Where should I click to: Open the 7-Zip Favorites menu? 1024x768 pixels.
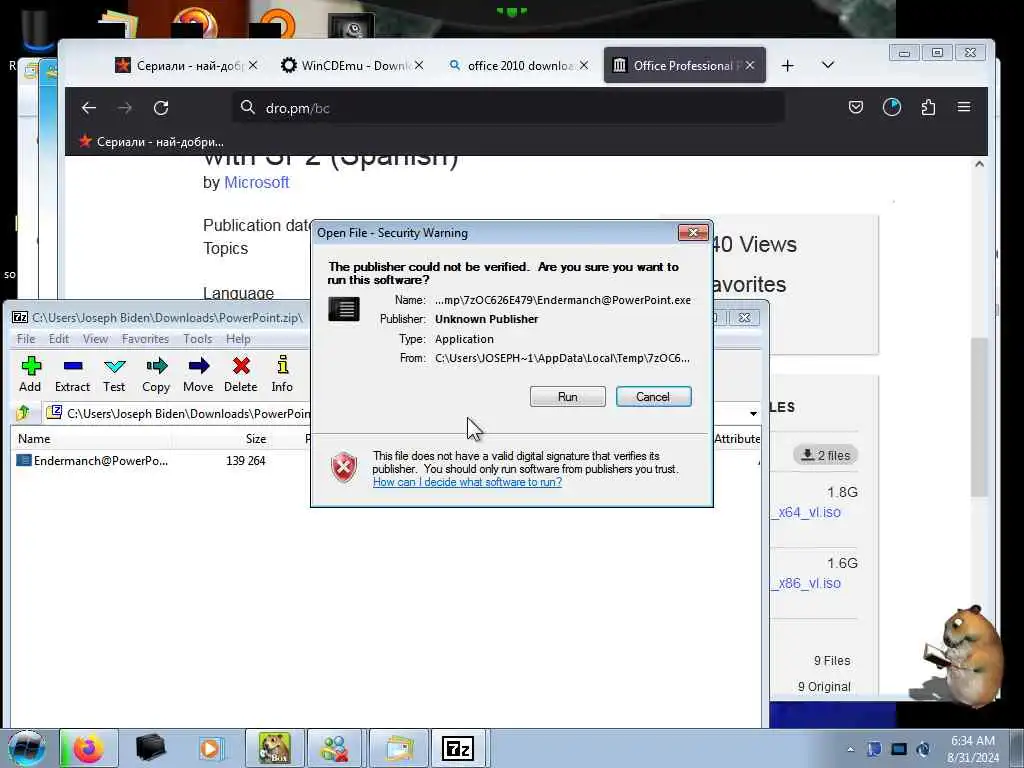(145, 339)
